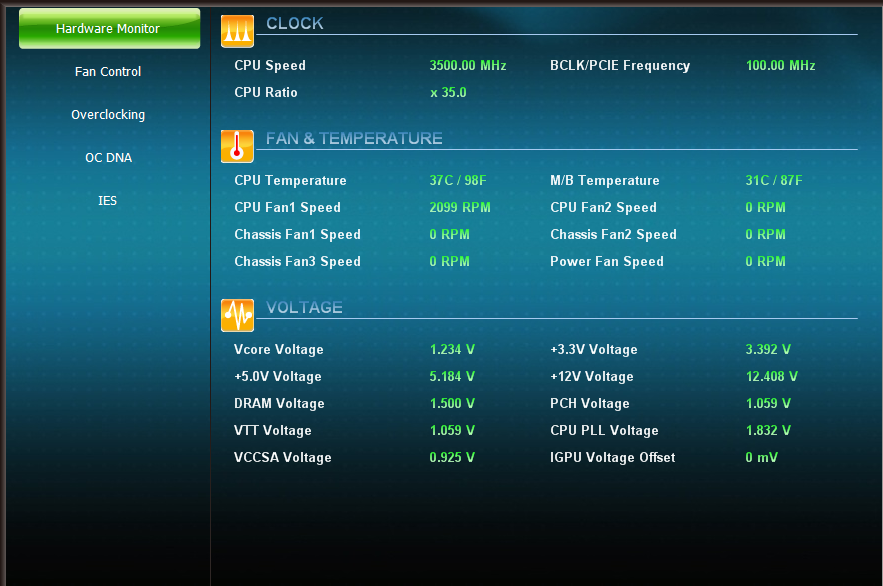Select the CPU Temperature label
The image size is (883, 586).
tap(290, 181)
